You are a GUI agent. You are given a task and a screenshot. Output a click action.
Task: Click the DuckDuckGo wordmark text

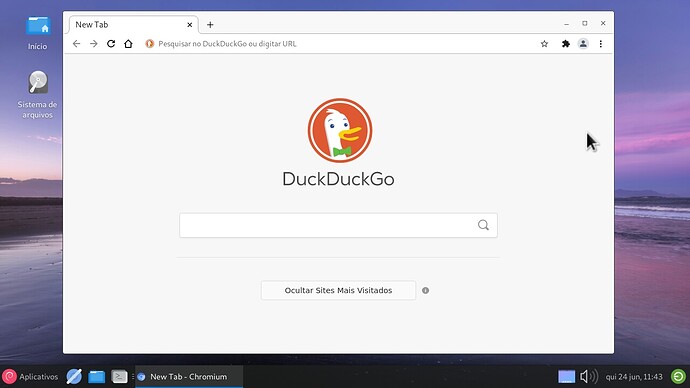[338, 179]
